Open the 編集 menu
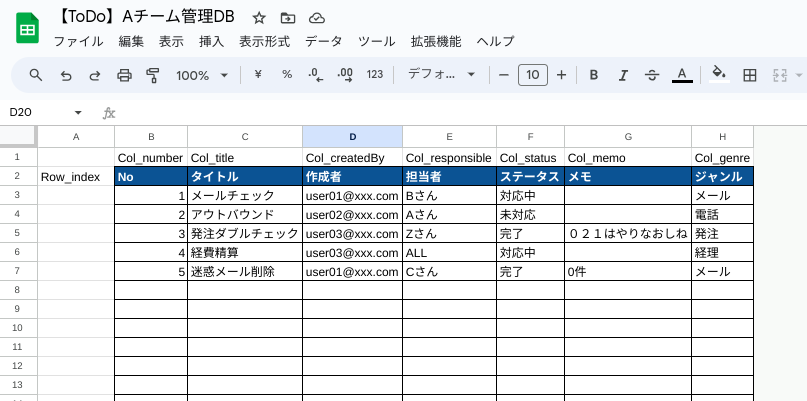Screen dimensions: 807x401 [131, 42]
